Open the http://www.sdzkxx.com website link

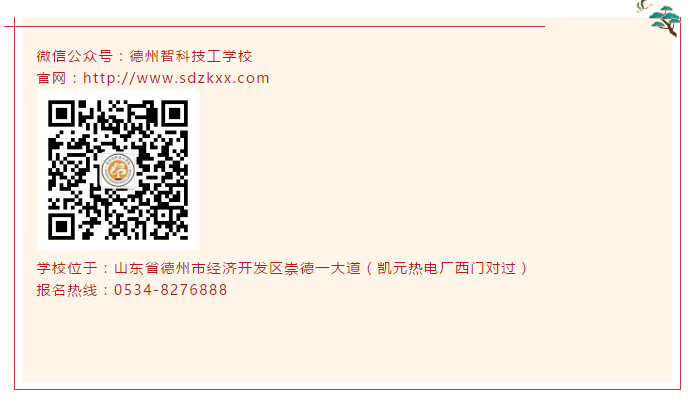176,78
